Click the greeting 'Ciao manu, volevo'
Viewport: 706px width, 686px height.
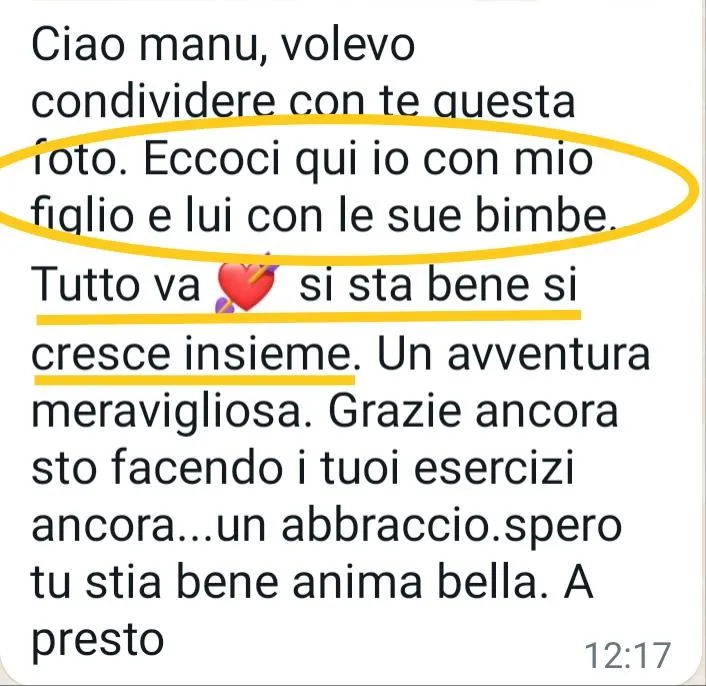point(223,45)
